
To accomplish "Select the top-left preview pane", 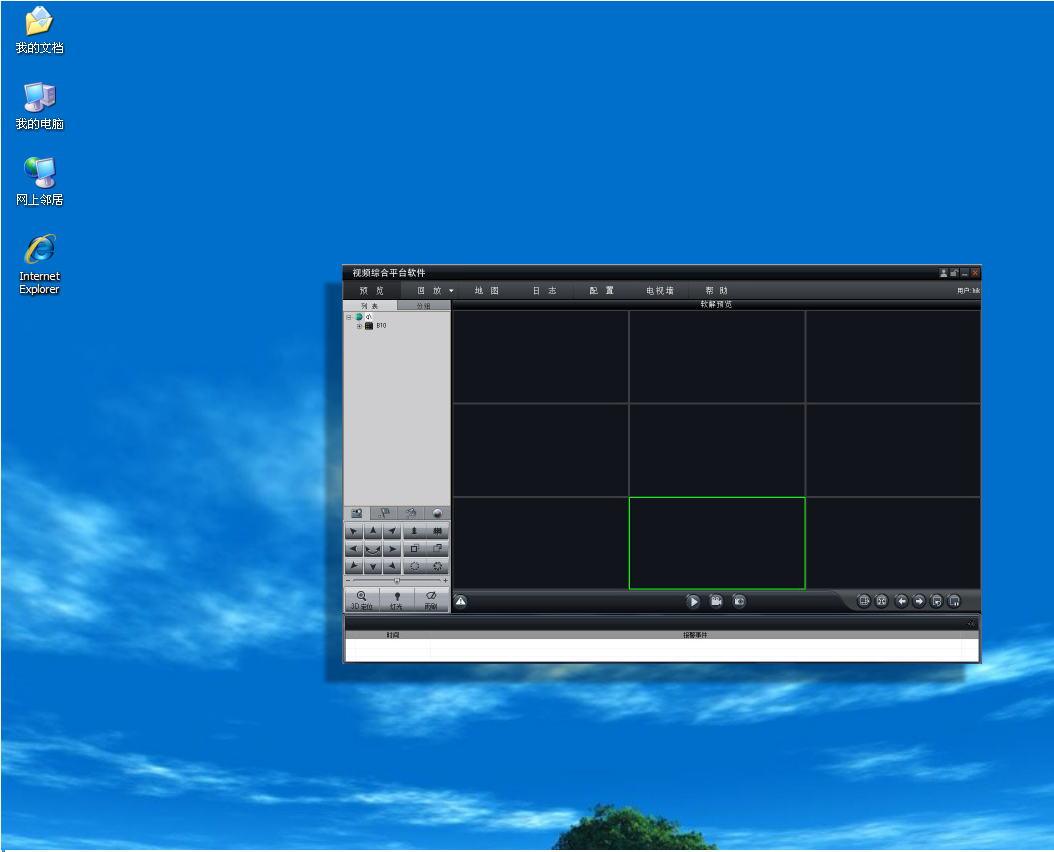I will [x=541, y=356].
